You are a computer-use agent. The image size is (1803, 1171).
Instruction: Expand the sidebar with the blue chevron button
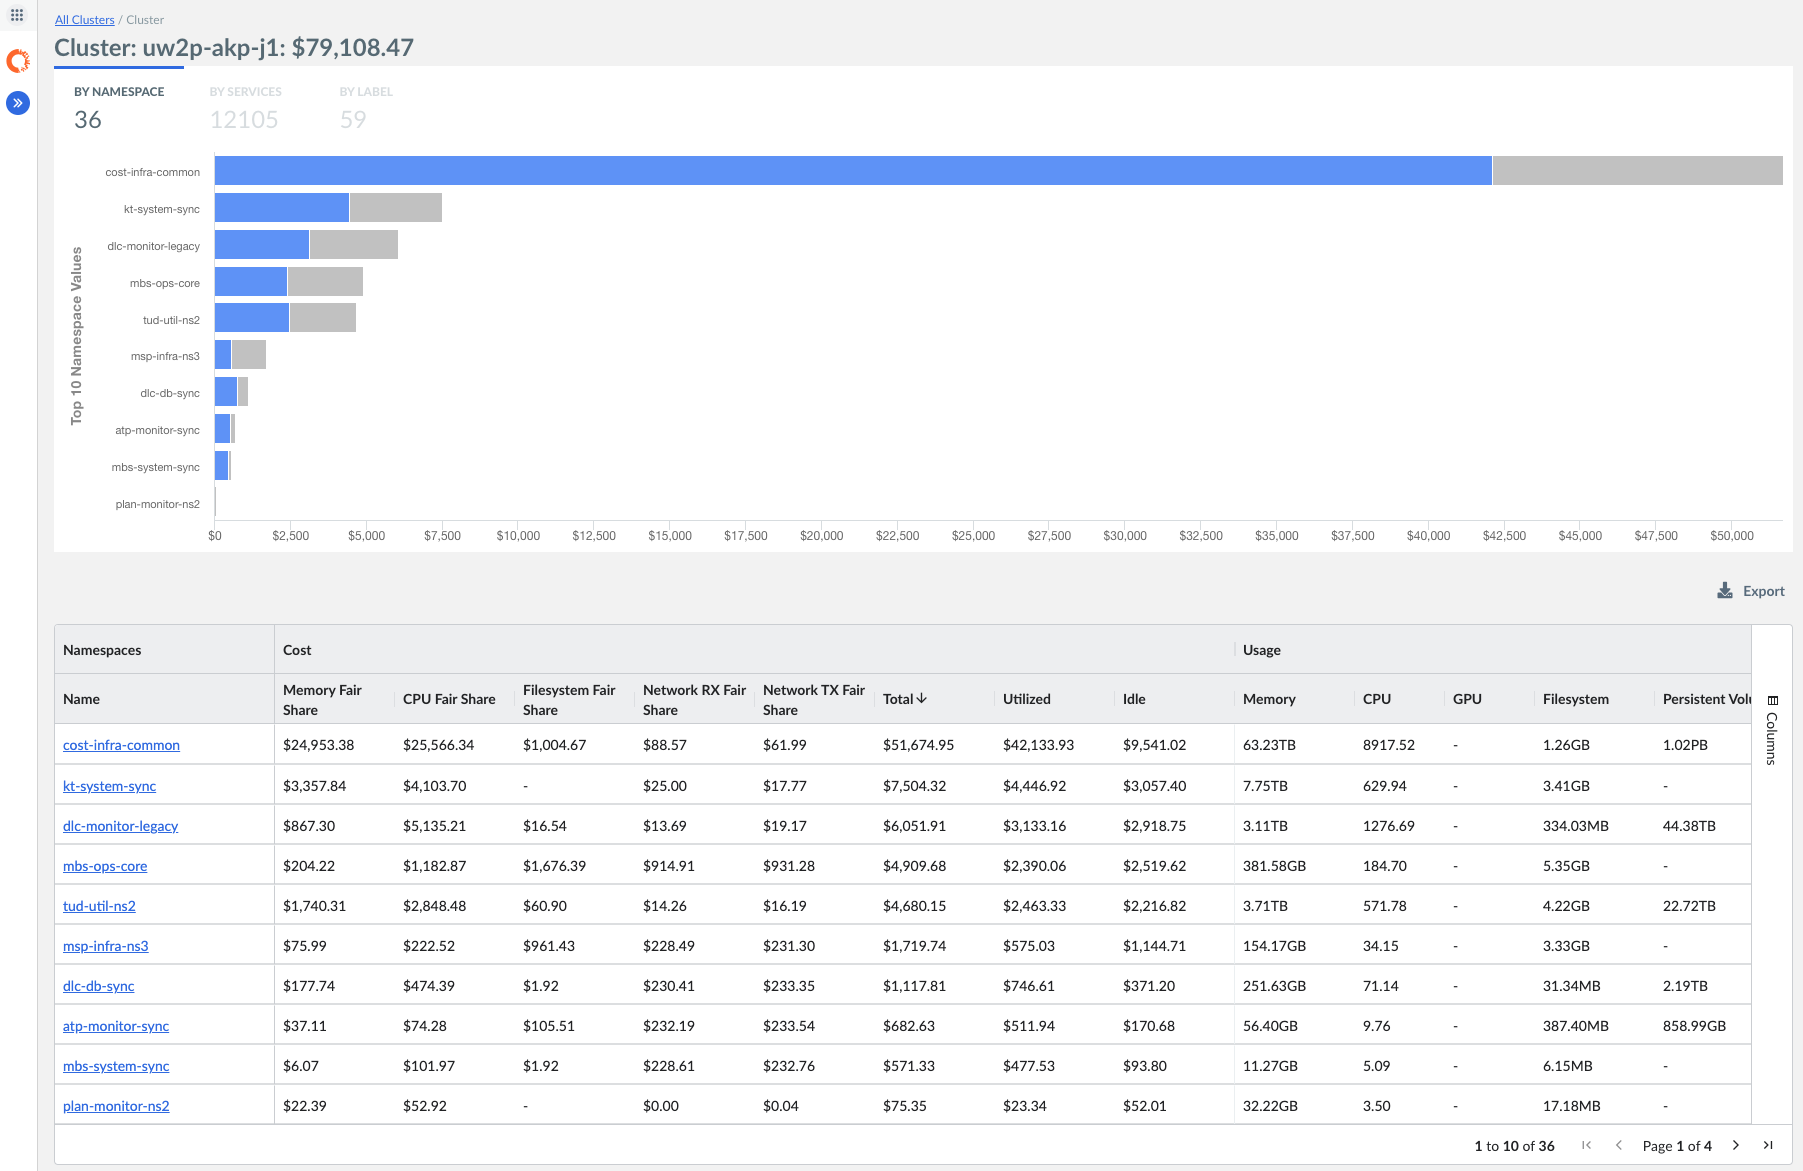point(17,103)
